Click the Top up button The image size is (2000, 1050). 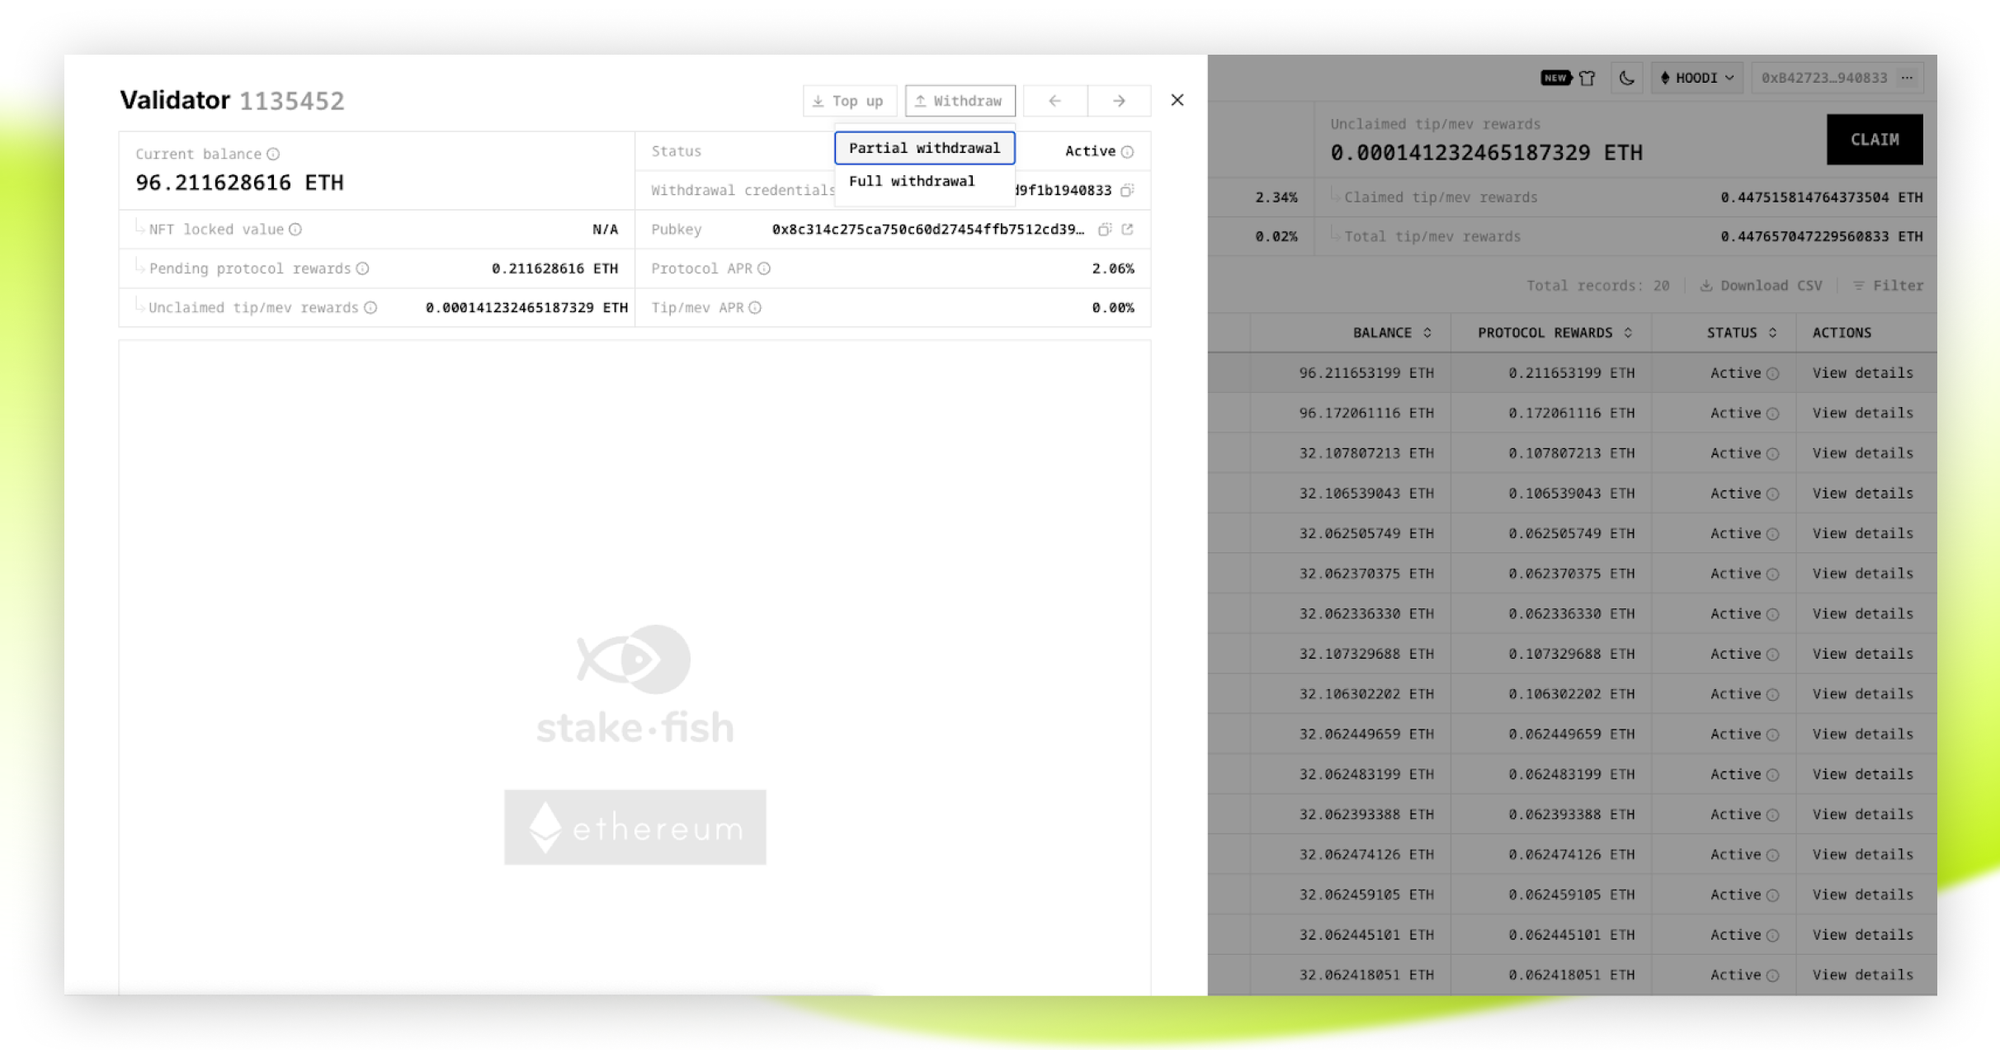click(x=849, y=101)
